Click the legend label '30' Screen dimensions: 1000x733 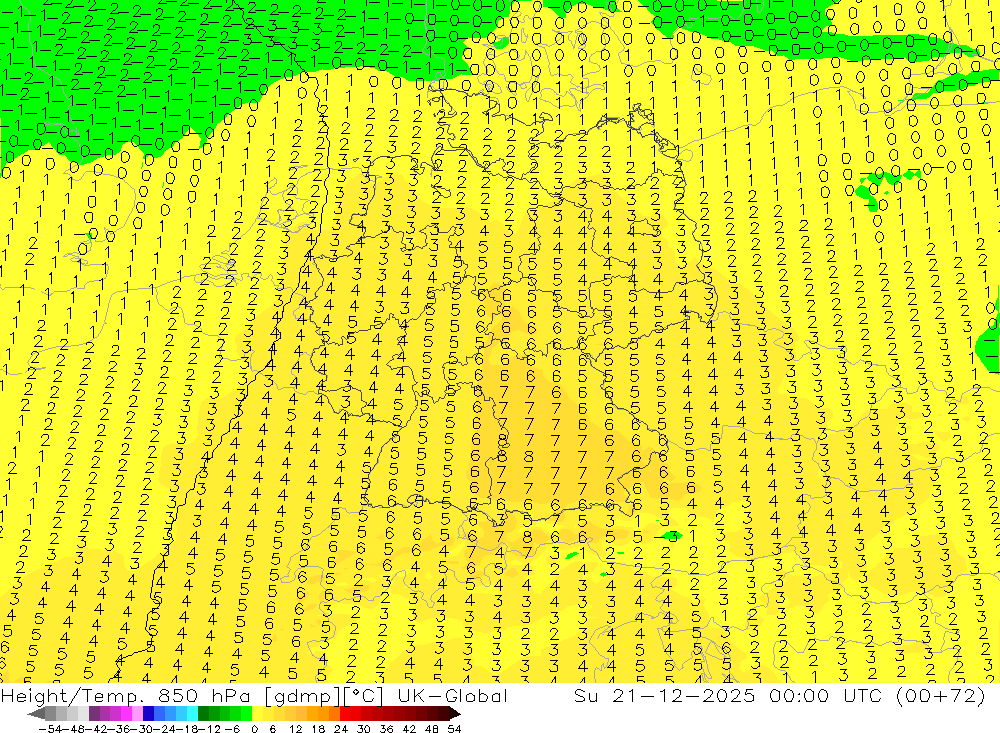click(364, 729)
